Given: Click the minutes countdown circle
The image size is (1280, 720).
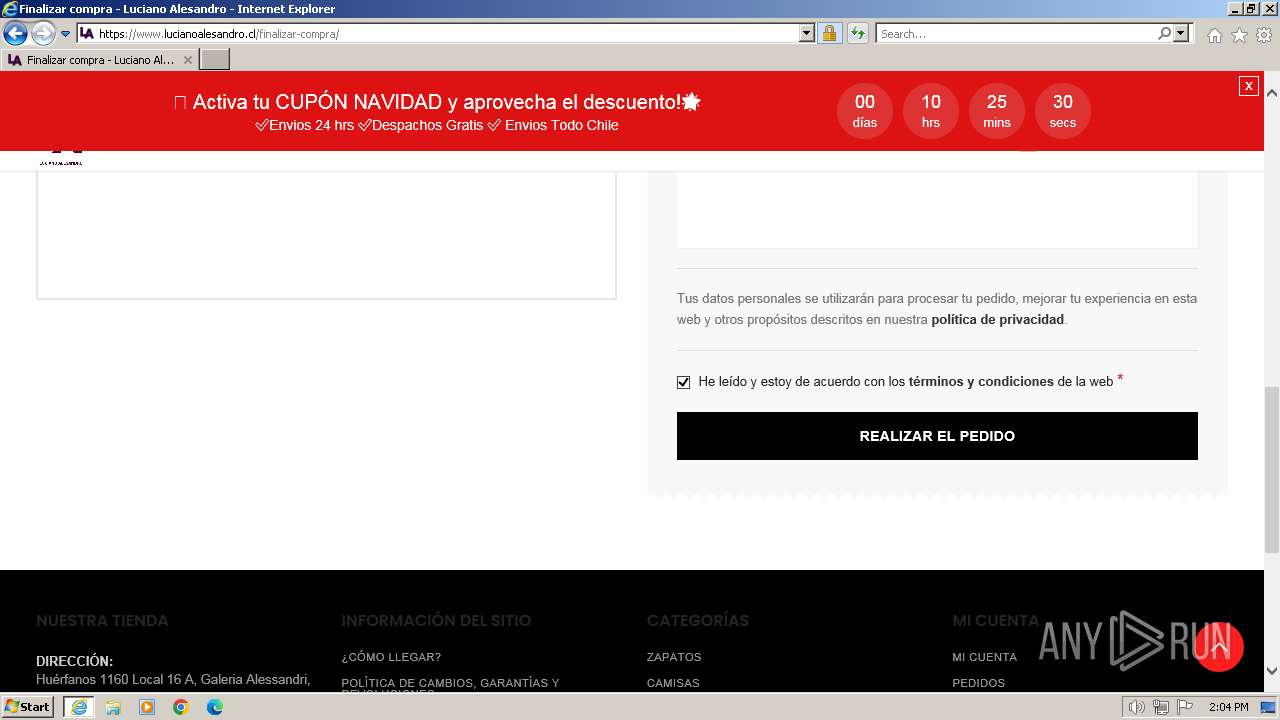Looking at the screenshot, I should (997, 111).
